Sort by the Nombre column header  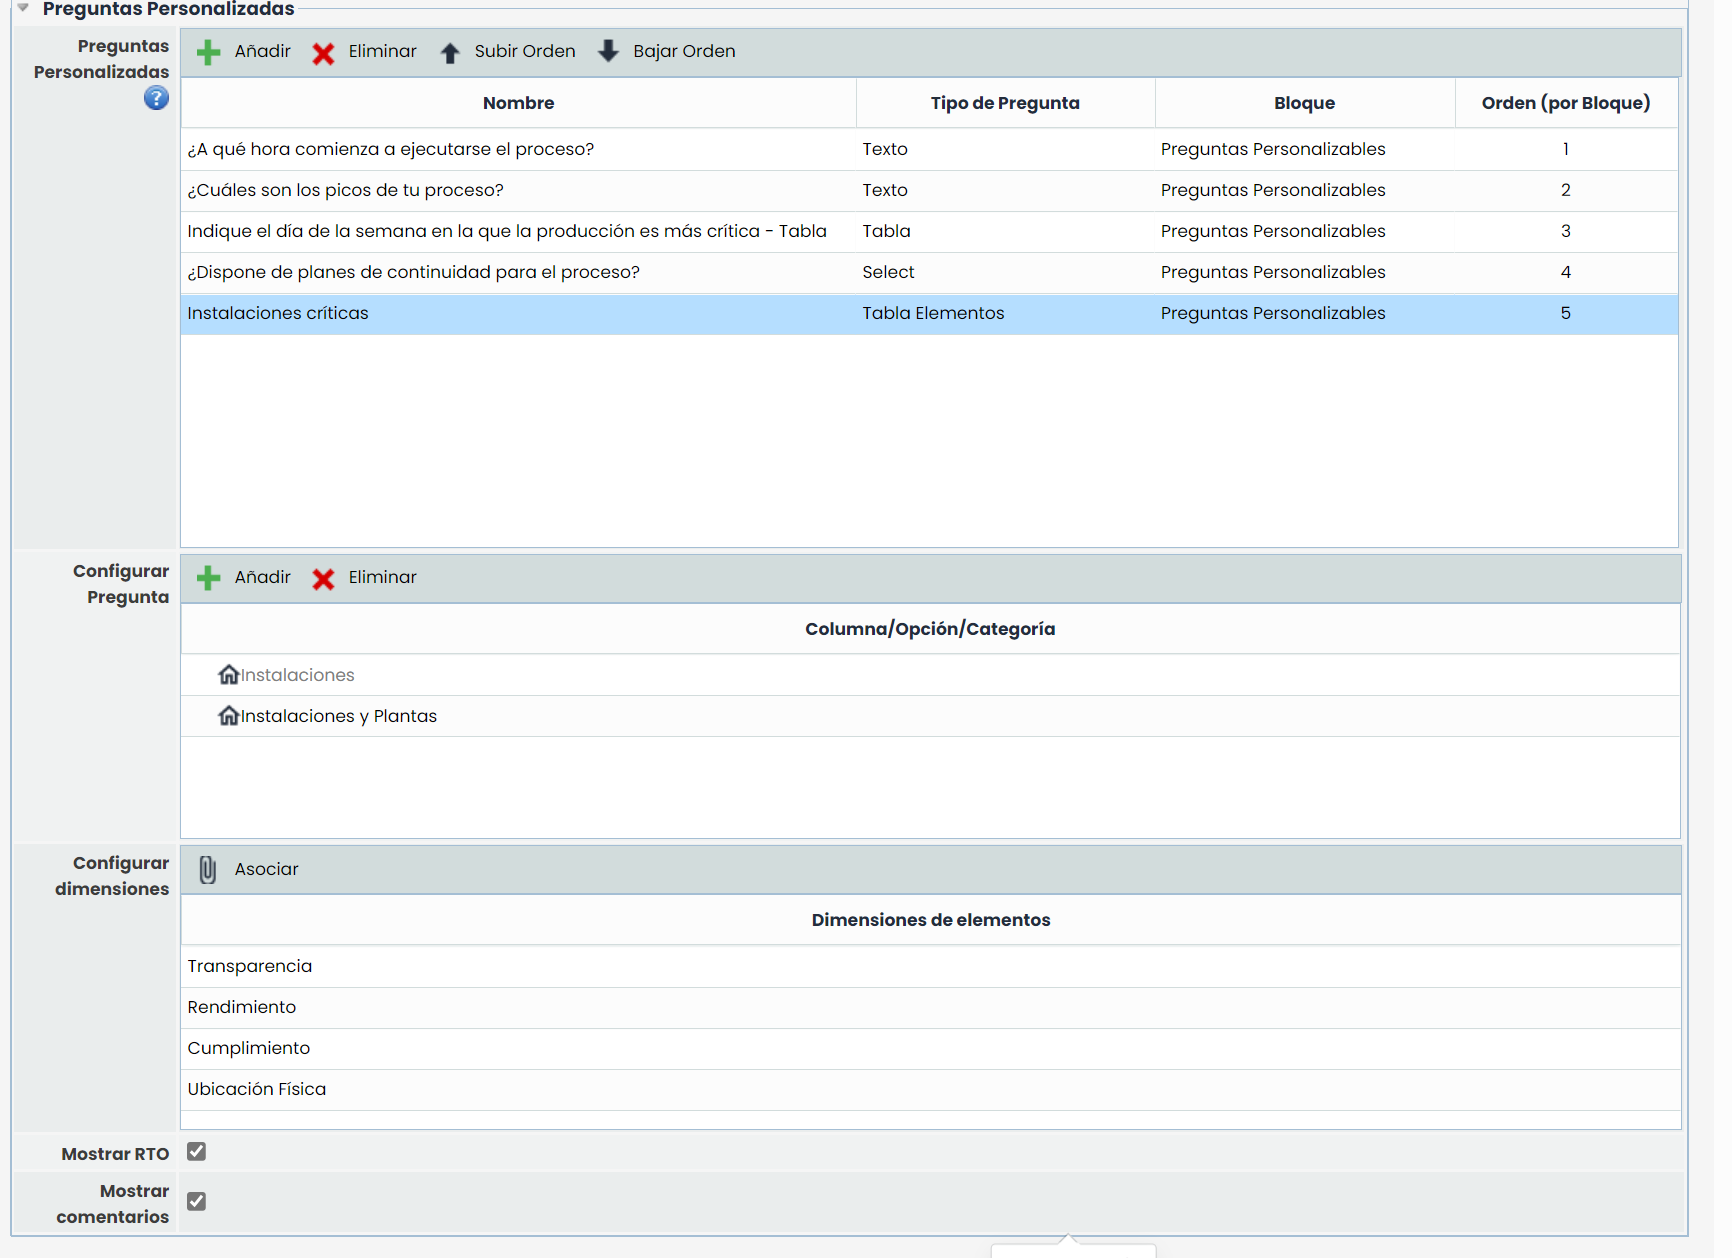(x=518, y=103)
